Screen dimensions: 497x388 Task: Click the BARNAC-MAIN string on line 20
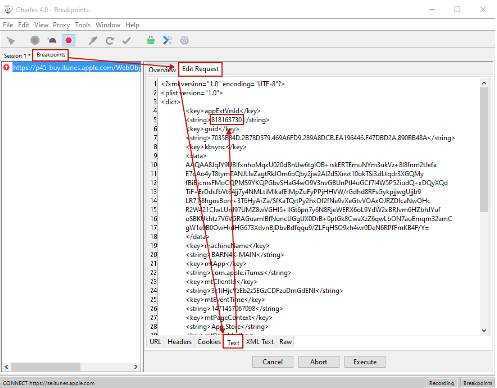[x=235, y=255]
